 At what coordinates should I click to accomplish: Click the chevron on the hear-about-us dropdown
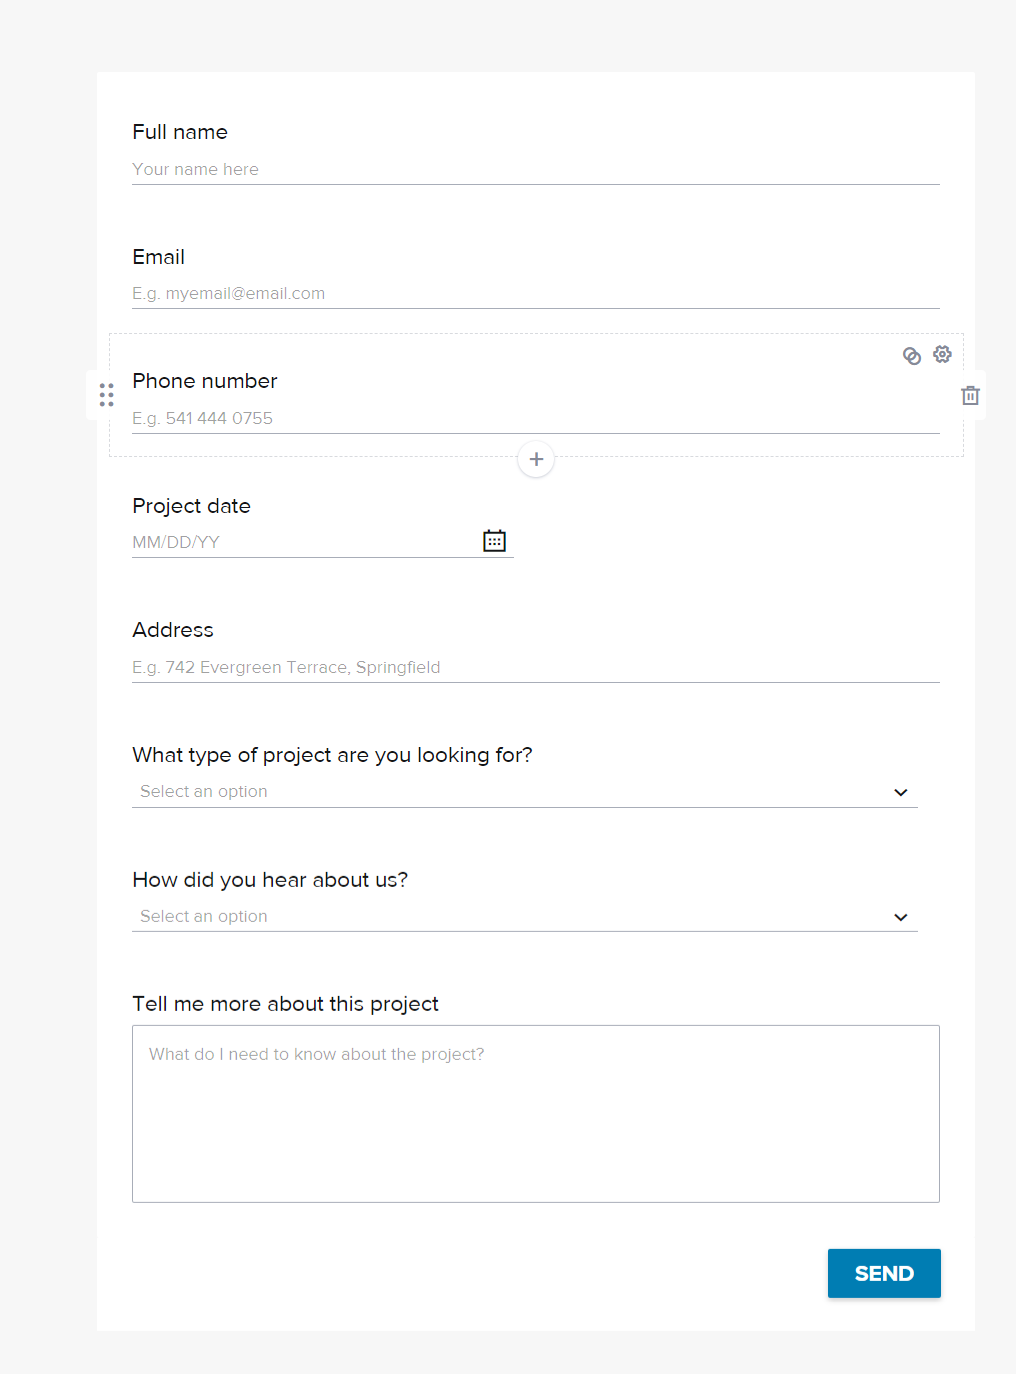coord(900,917)
